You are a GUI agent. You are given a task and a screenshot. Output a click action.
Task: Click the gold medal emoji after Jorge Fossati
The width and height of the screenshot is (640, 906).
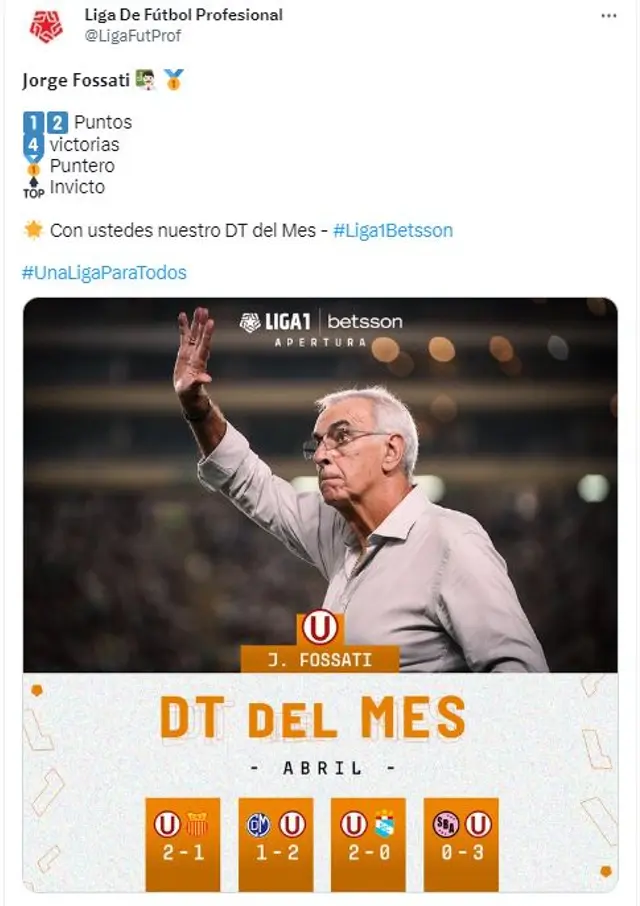point(173,80)
